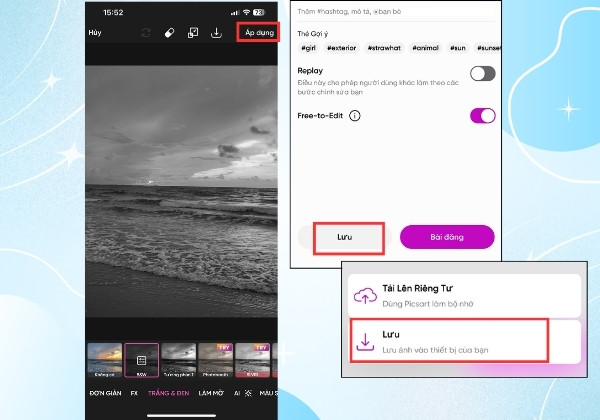Open B&W filter adjustment settings thumbnail
This screenshot has height=420, width=600.
[142, 360]
